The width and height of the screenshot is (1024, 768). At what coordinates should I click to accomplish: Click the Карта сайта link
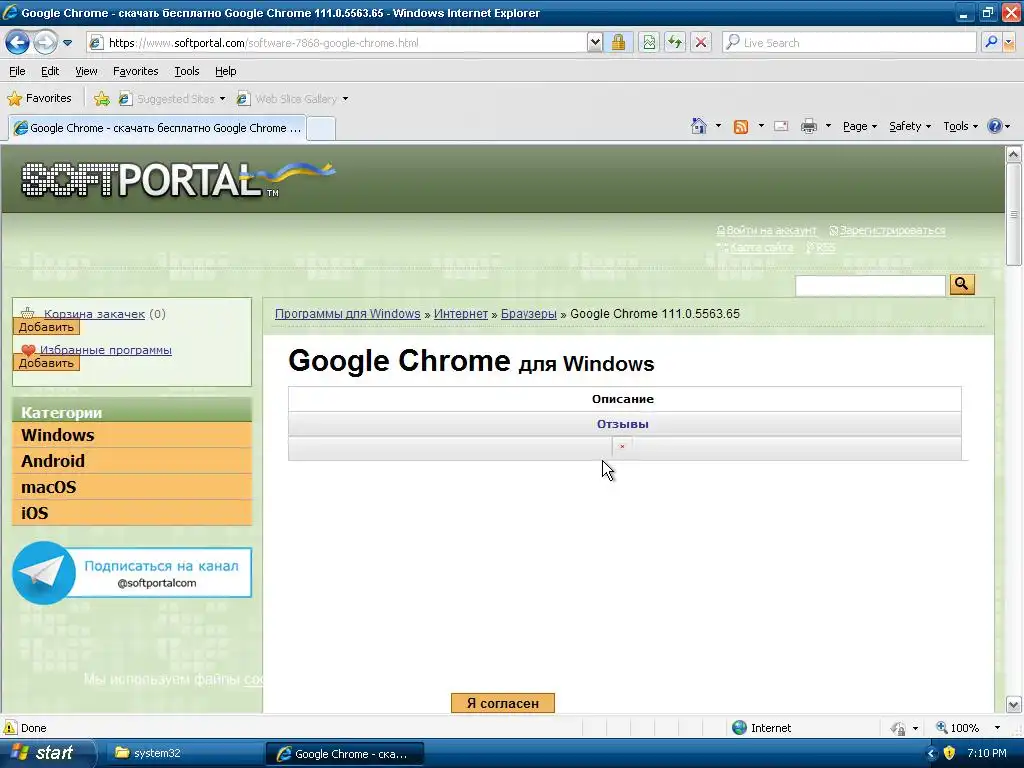(x=761, y=248)
